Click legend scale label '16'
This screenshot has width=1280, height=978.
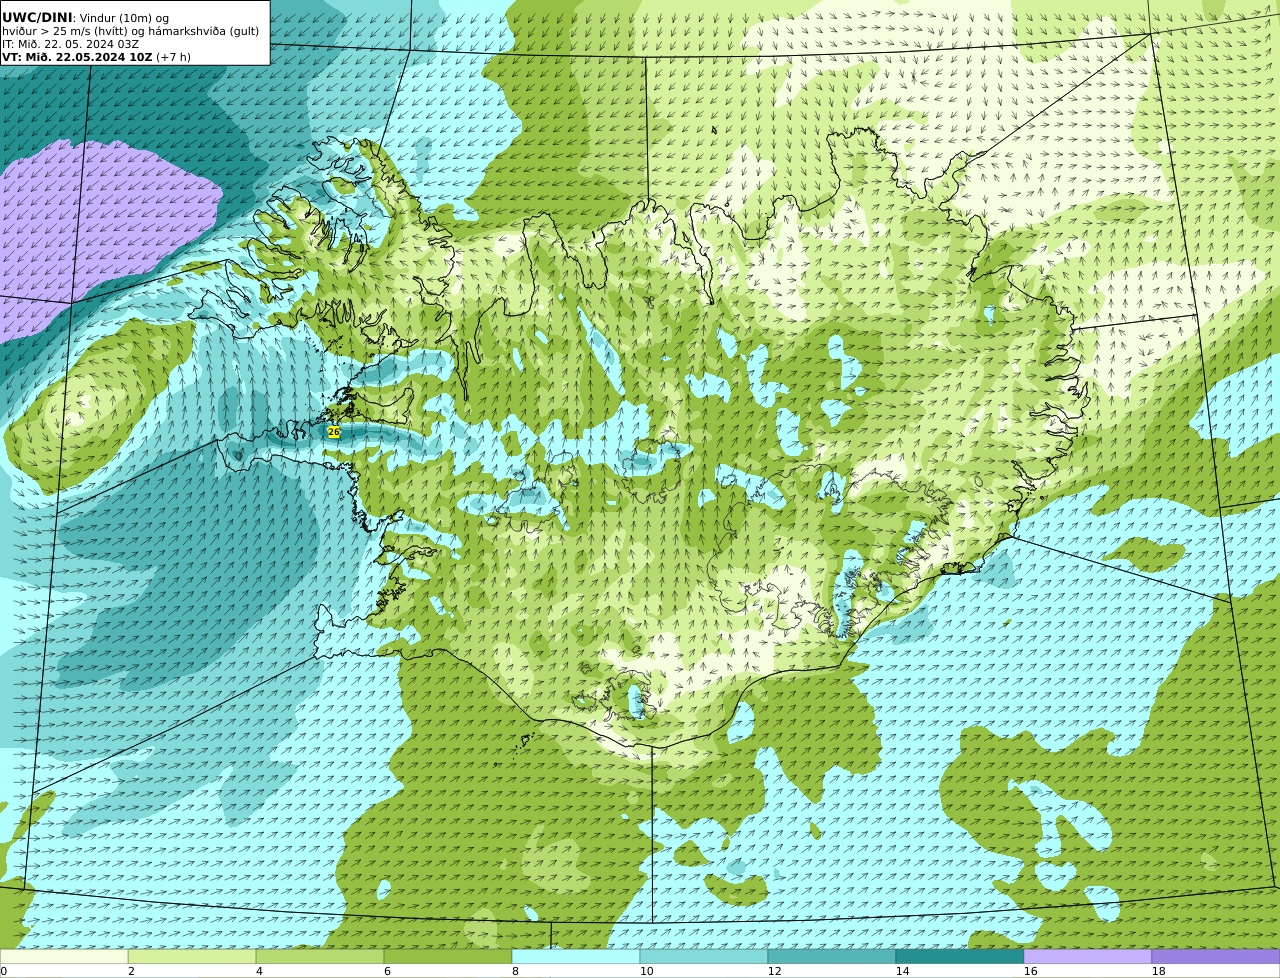coord(1030,971)
